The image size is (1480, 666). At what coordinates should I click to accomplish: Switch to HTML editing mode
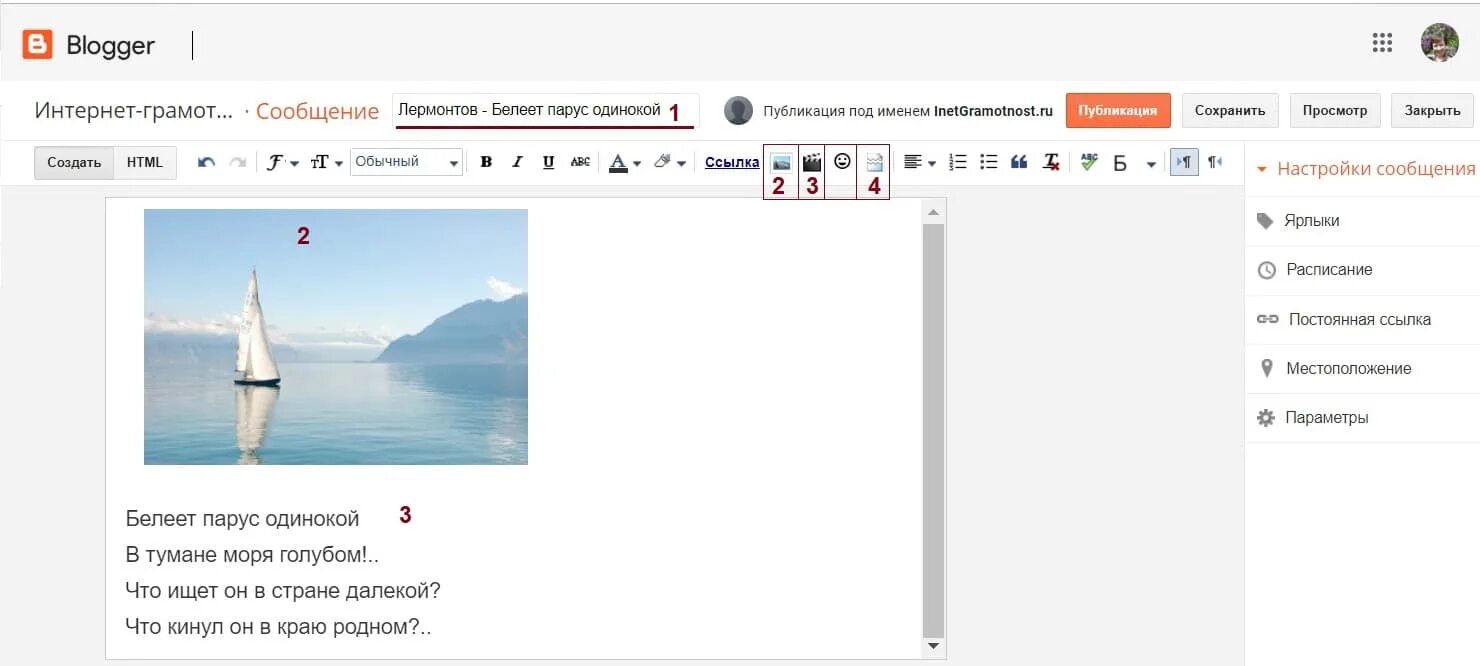(145, 163)
